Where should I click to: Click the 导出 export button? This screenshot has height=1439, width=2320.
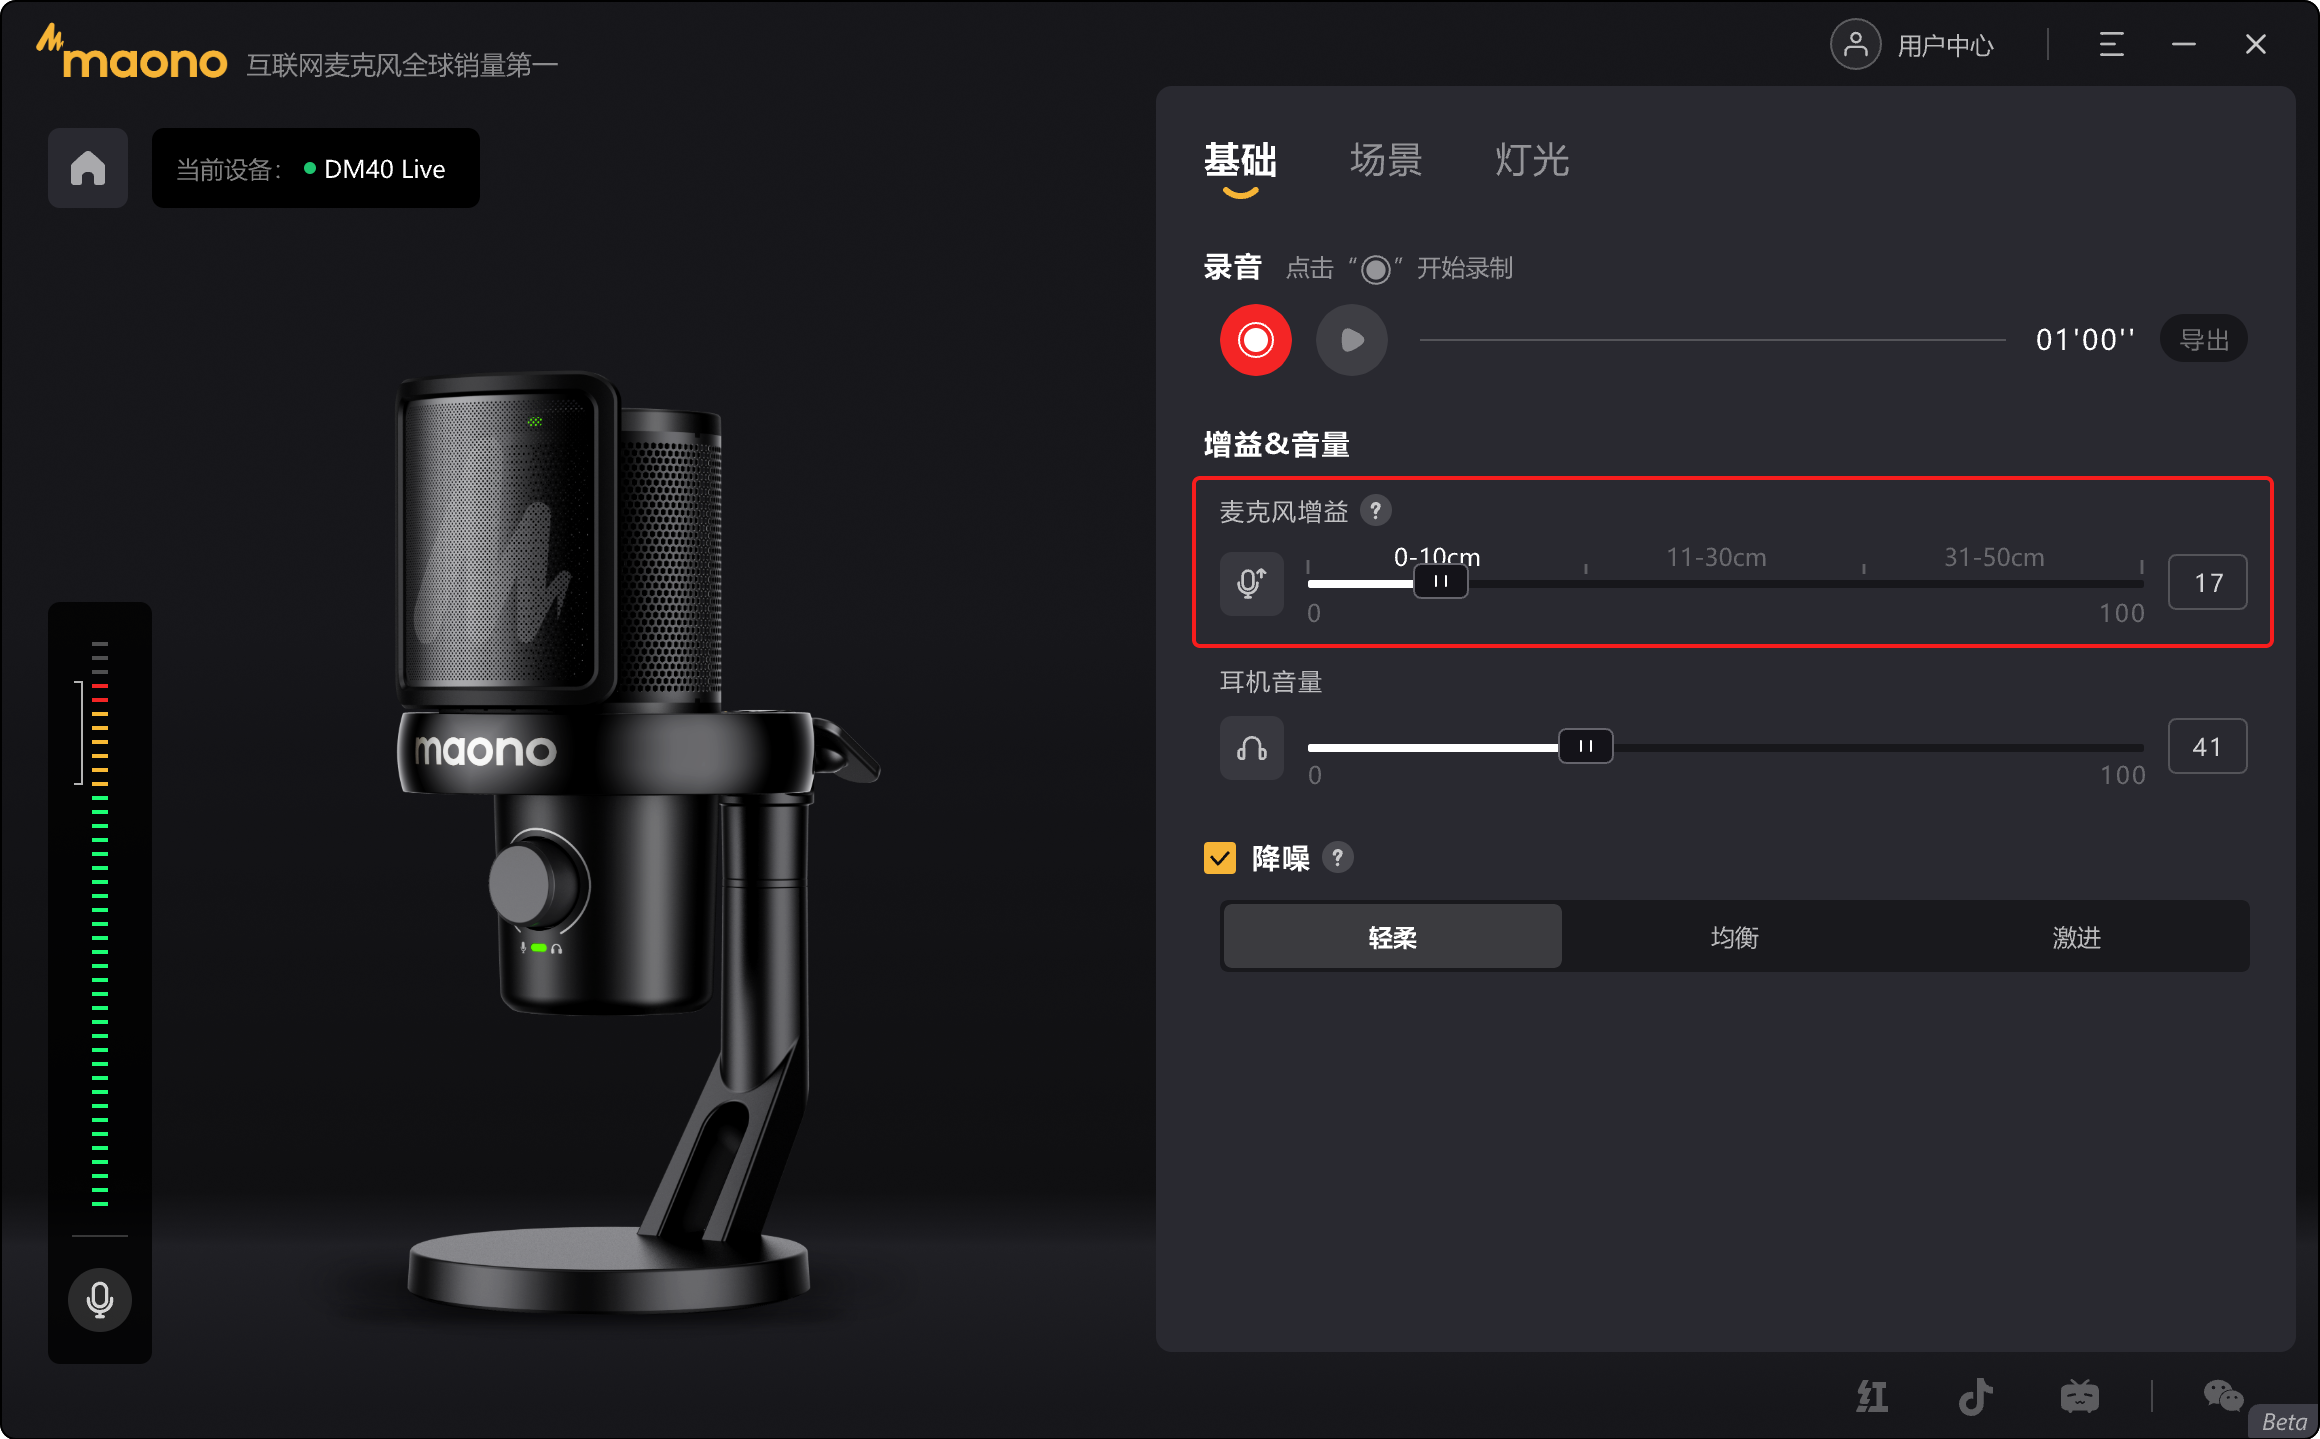coord(2204,340)
